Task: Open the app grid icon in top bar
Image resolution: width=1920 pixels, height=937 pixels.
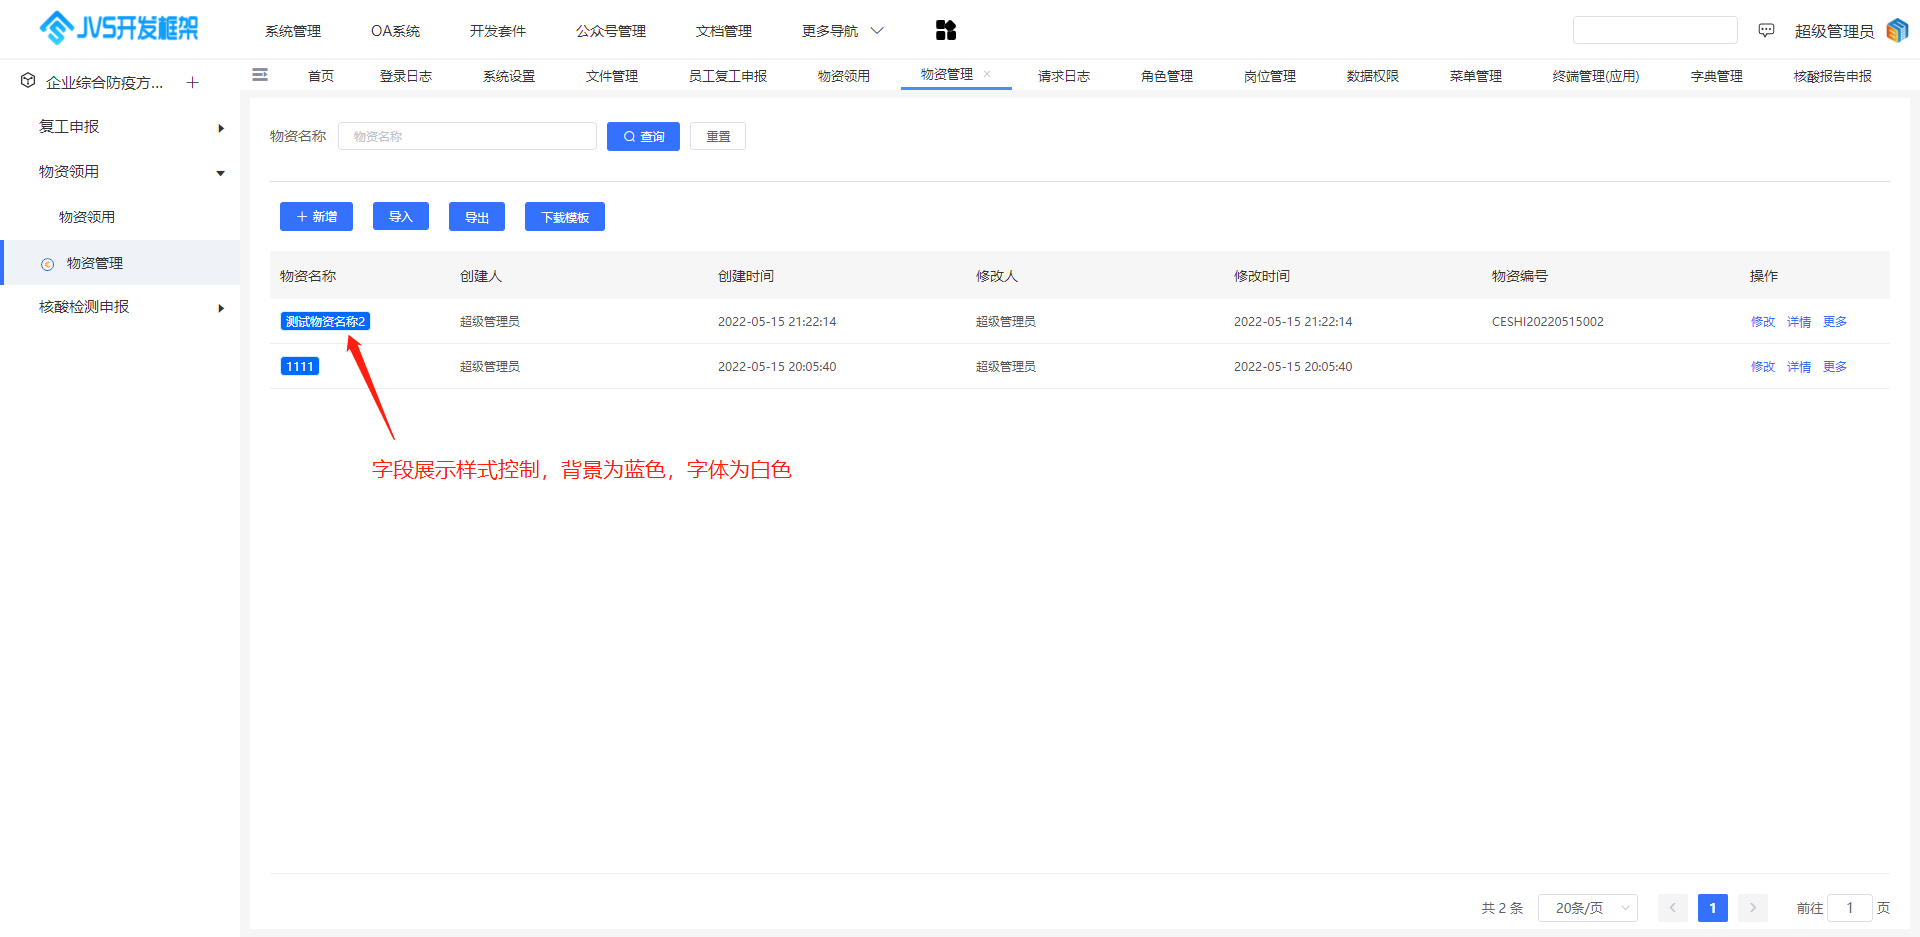Action: 945,30
